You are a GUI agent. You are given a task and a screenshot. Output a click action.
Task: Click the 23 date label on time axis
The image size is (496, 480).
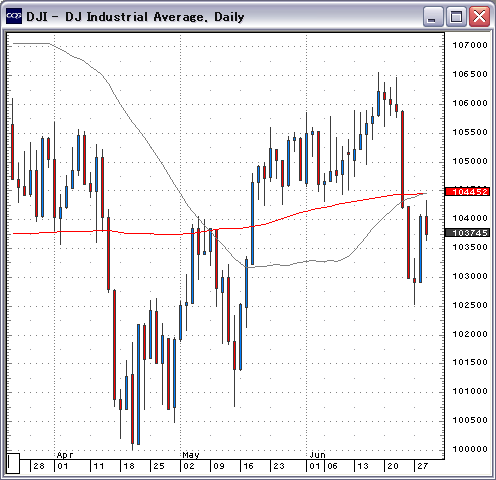tap(279, 466)
